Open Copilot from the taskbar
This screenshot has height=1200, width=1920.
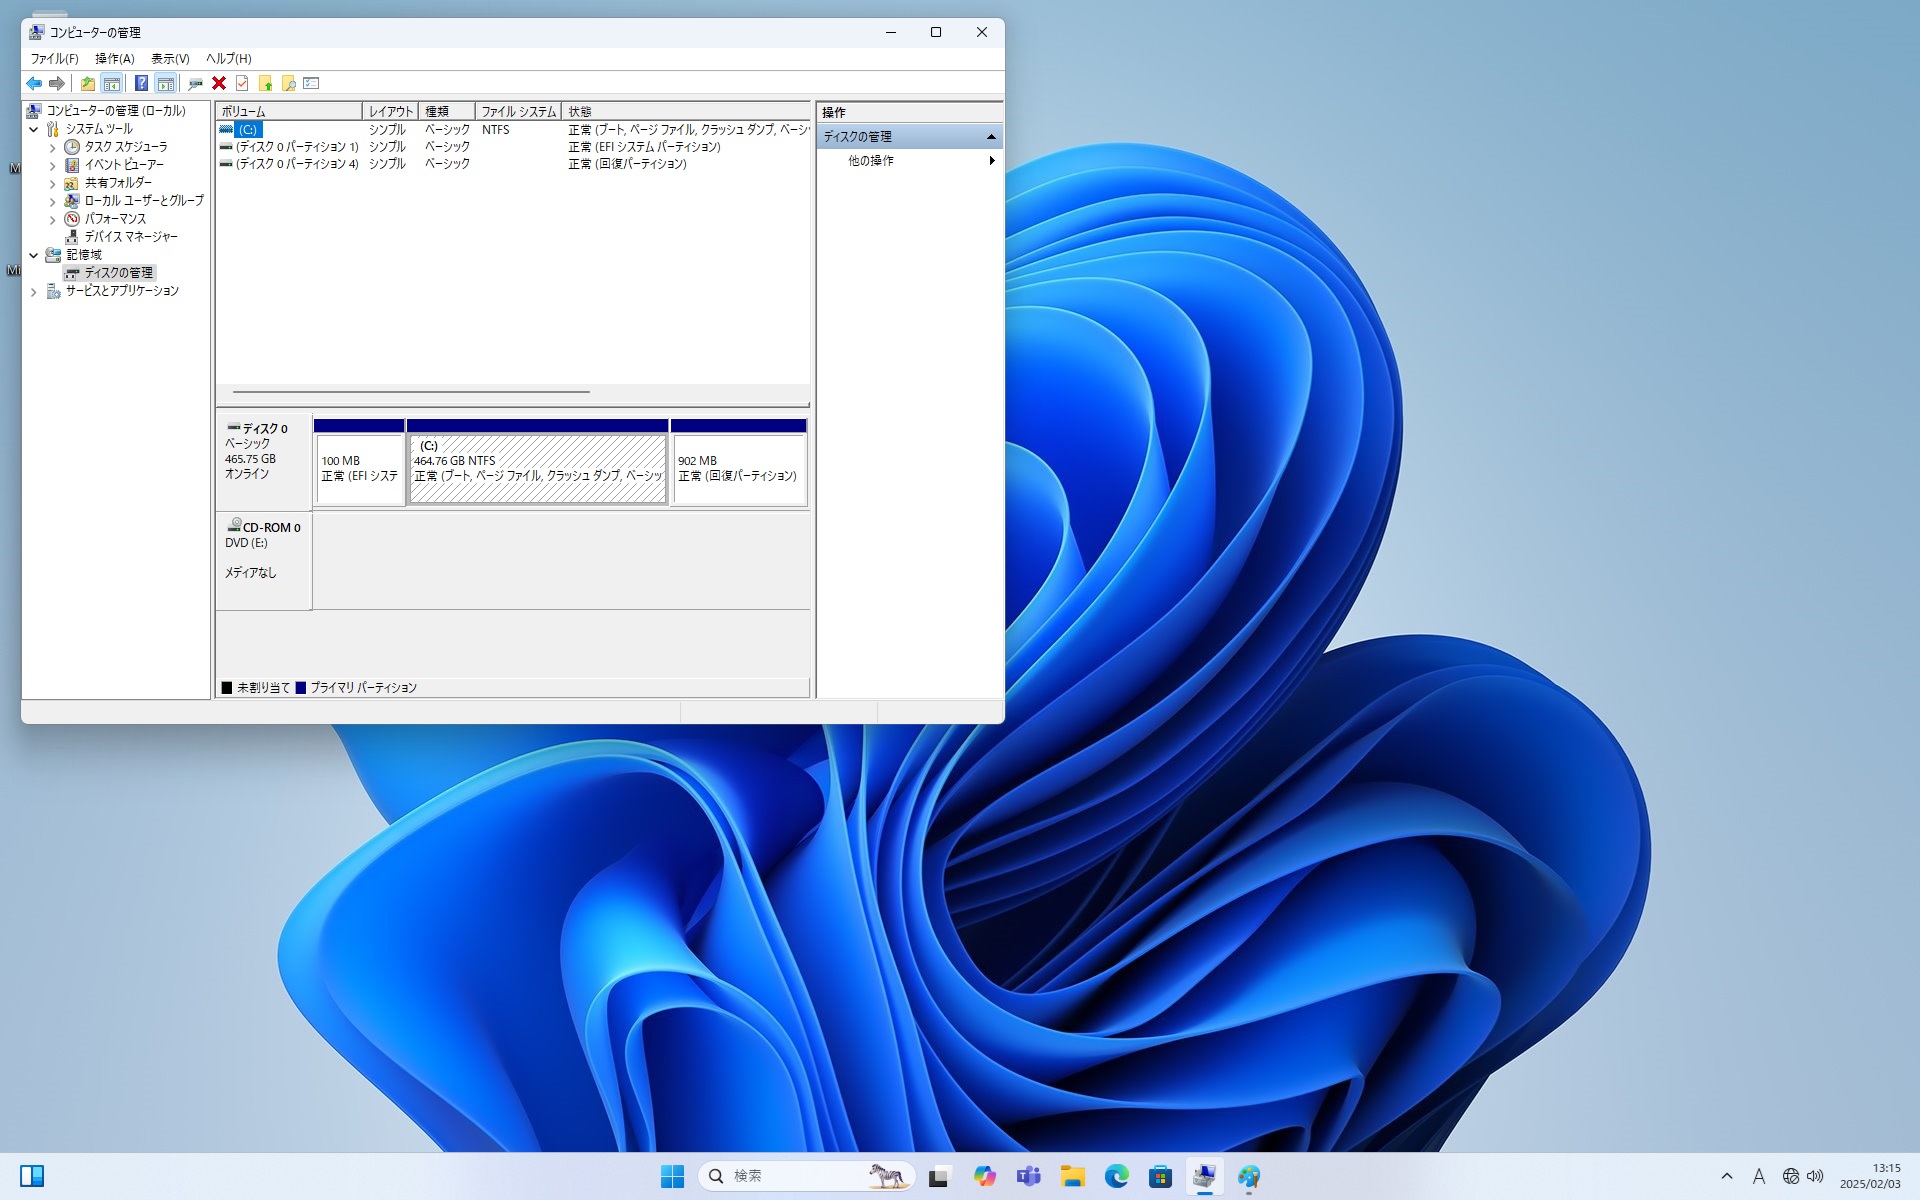pyautogui.click(x=985, y=1176)
